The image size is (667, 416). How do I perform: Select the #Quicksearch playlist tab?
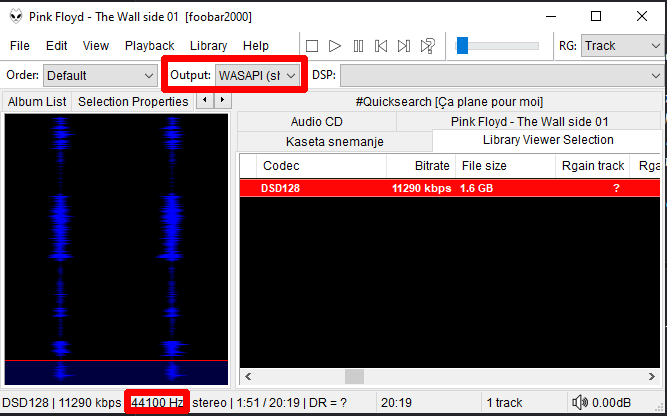[449, 102]
